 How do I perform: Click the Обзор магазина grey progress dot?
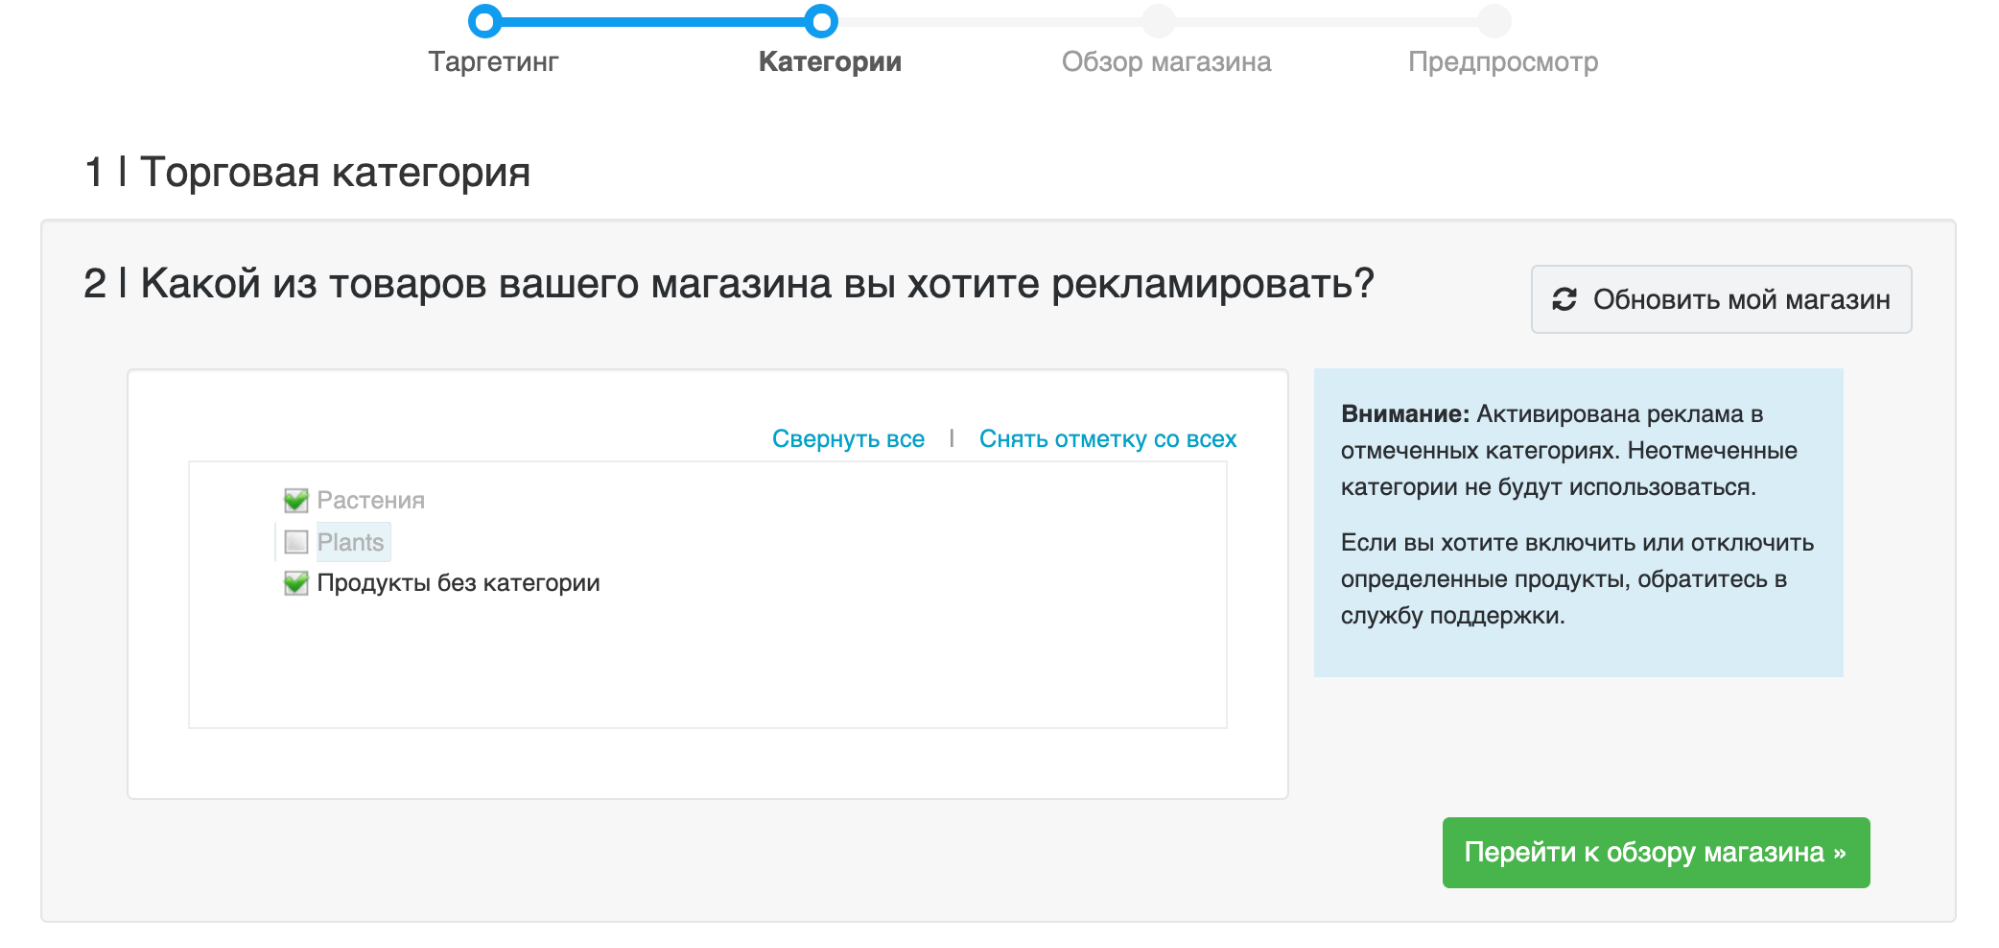[x=1158, y=20]
